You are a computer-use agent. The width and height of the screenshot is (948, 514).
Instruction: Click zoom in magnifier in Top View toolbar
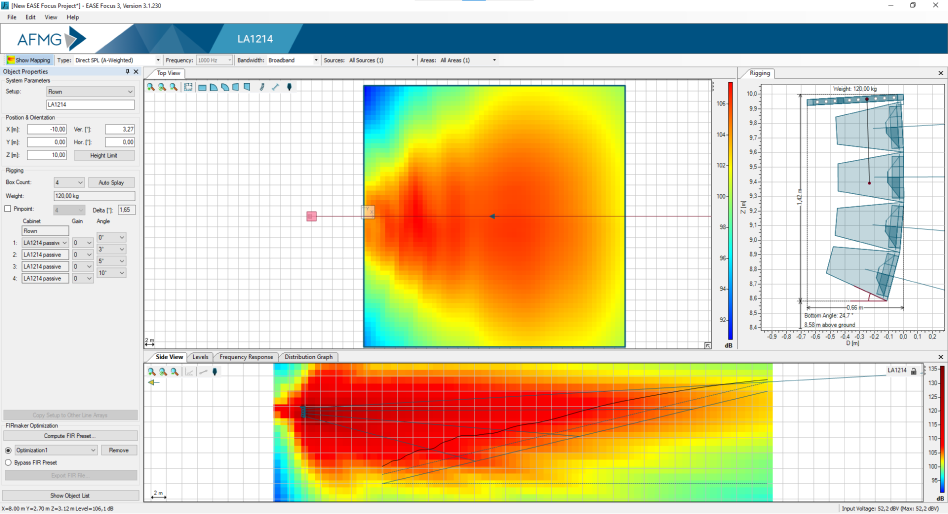point(151,87)
